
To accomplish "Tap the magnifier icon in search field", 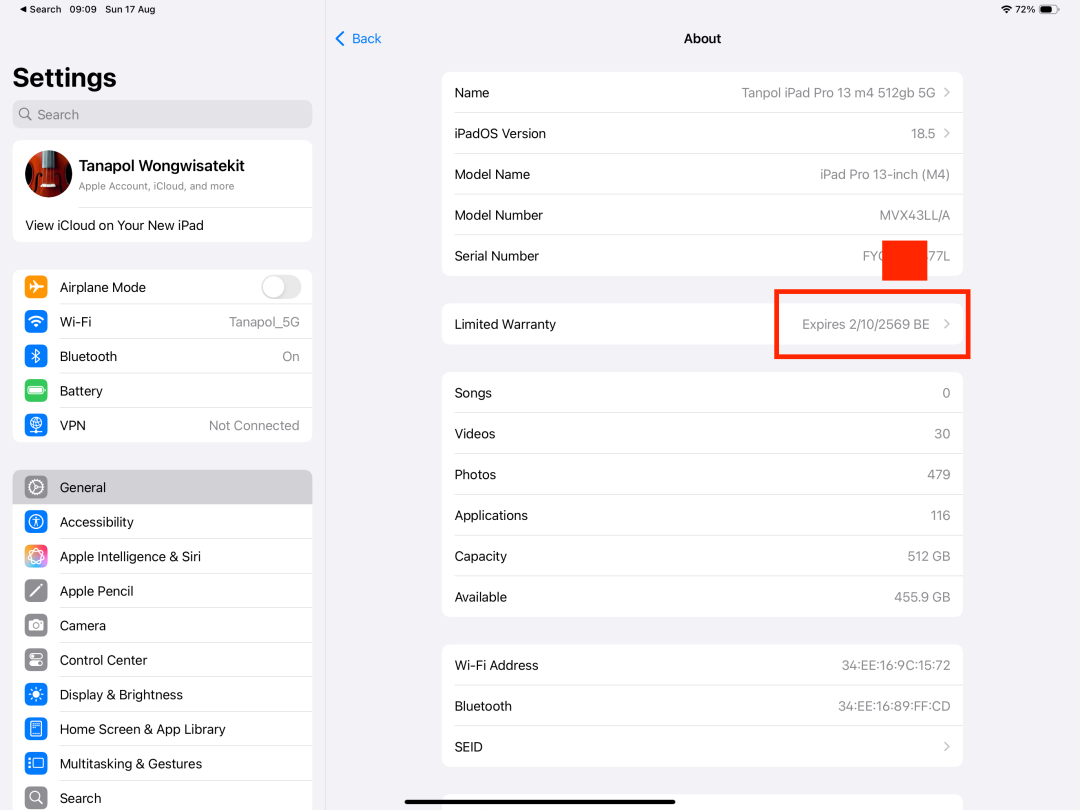I will pyautogui.click(x=25, y=114).
